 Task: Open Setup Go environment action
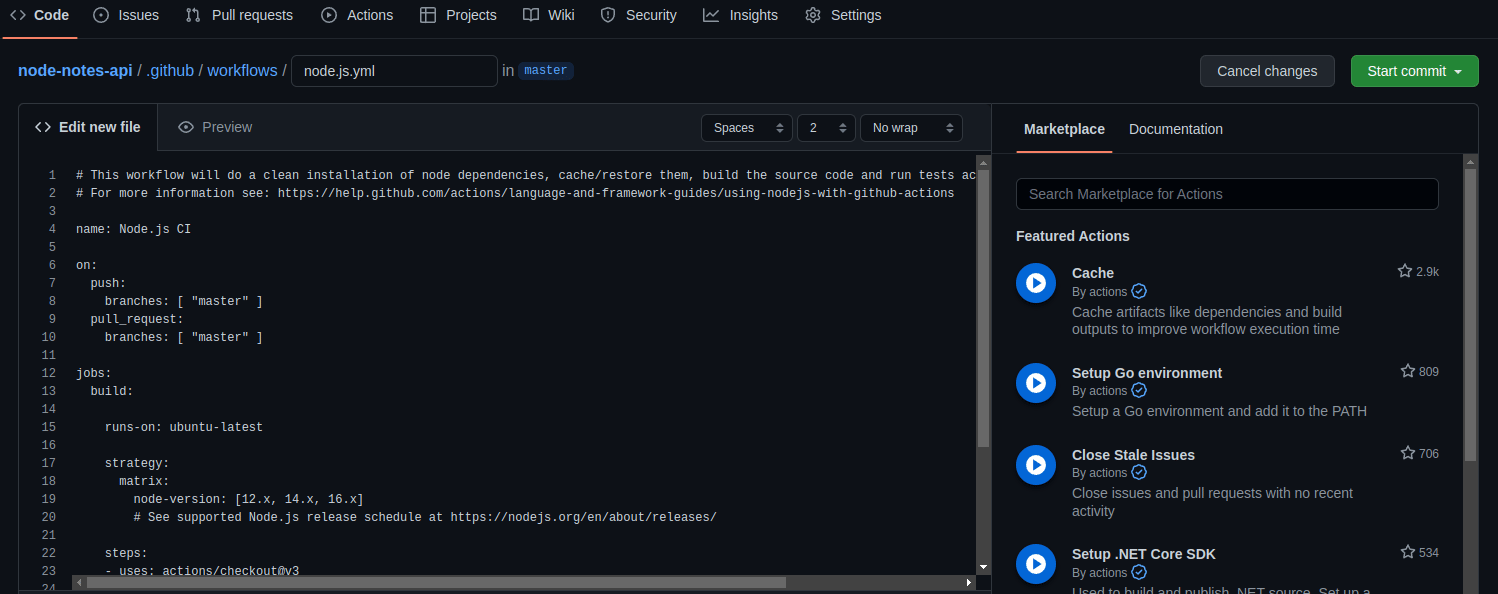click(1147, 373)
